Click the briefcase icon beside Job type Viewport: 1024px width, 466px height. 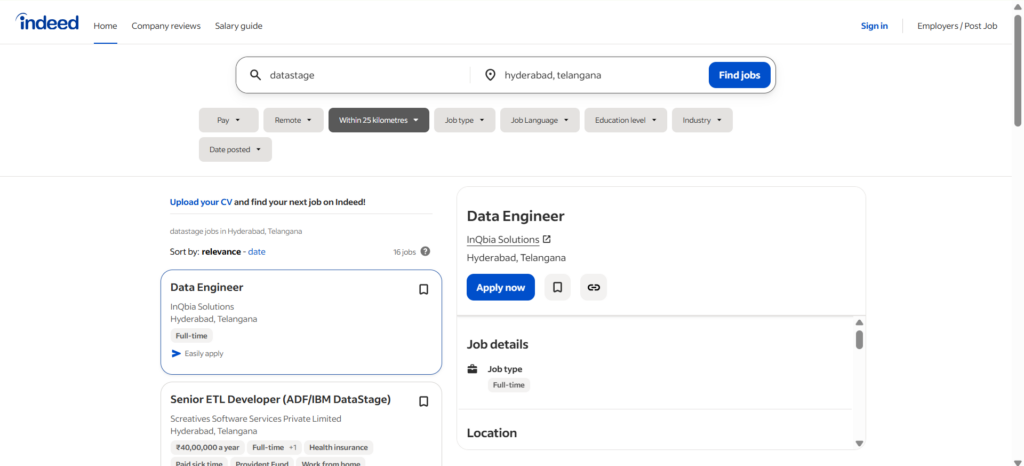pyautogui.click(x=472, y=369)
